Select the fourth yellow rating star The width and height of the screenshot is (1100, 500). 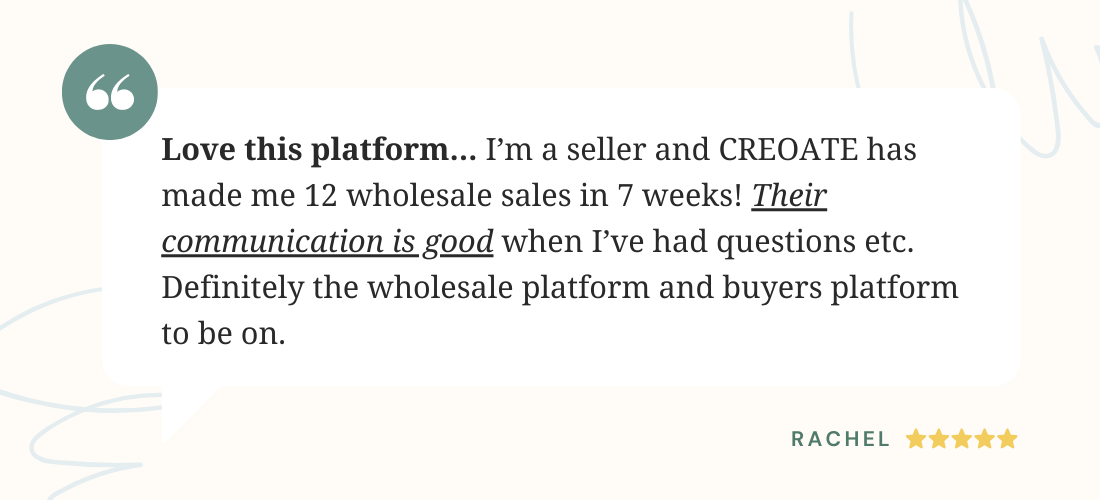tap(984, 439)
